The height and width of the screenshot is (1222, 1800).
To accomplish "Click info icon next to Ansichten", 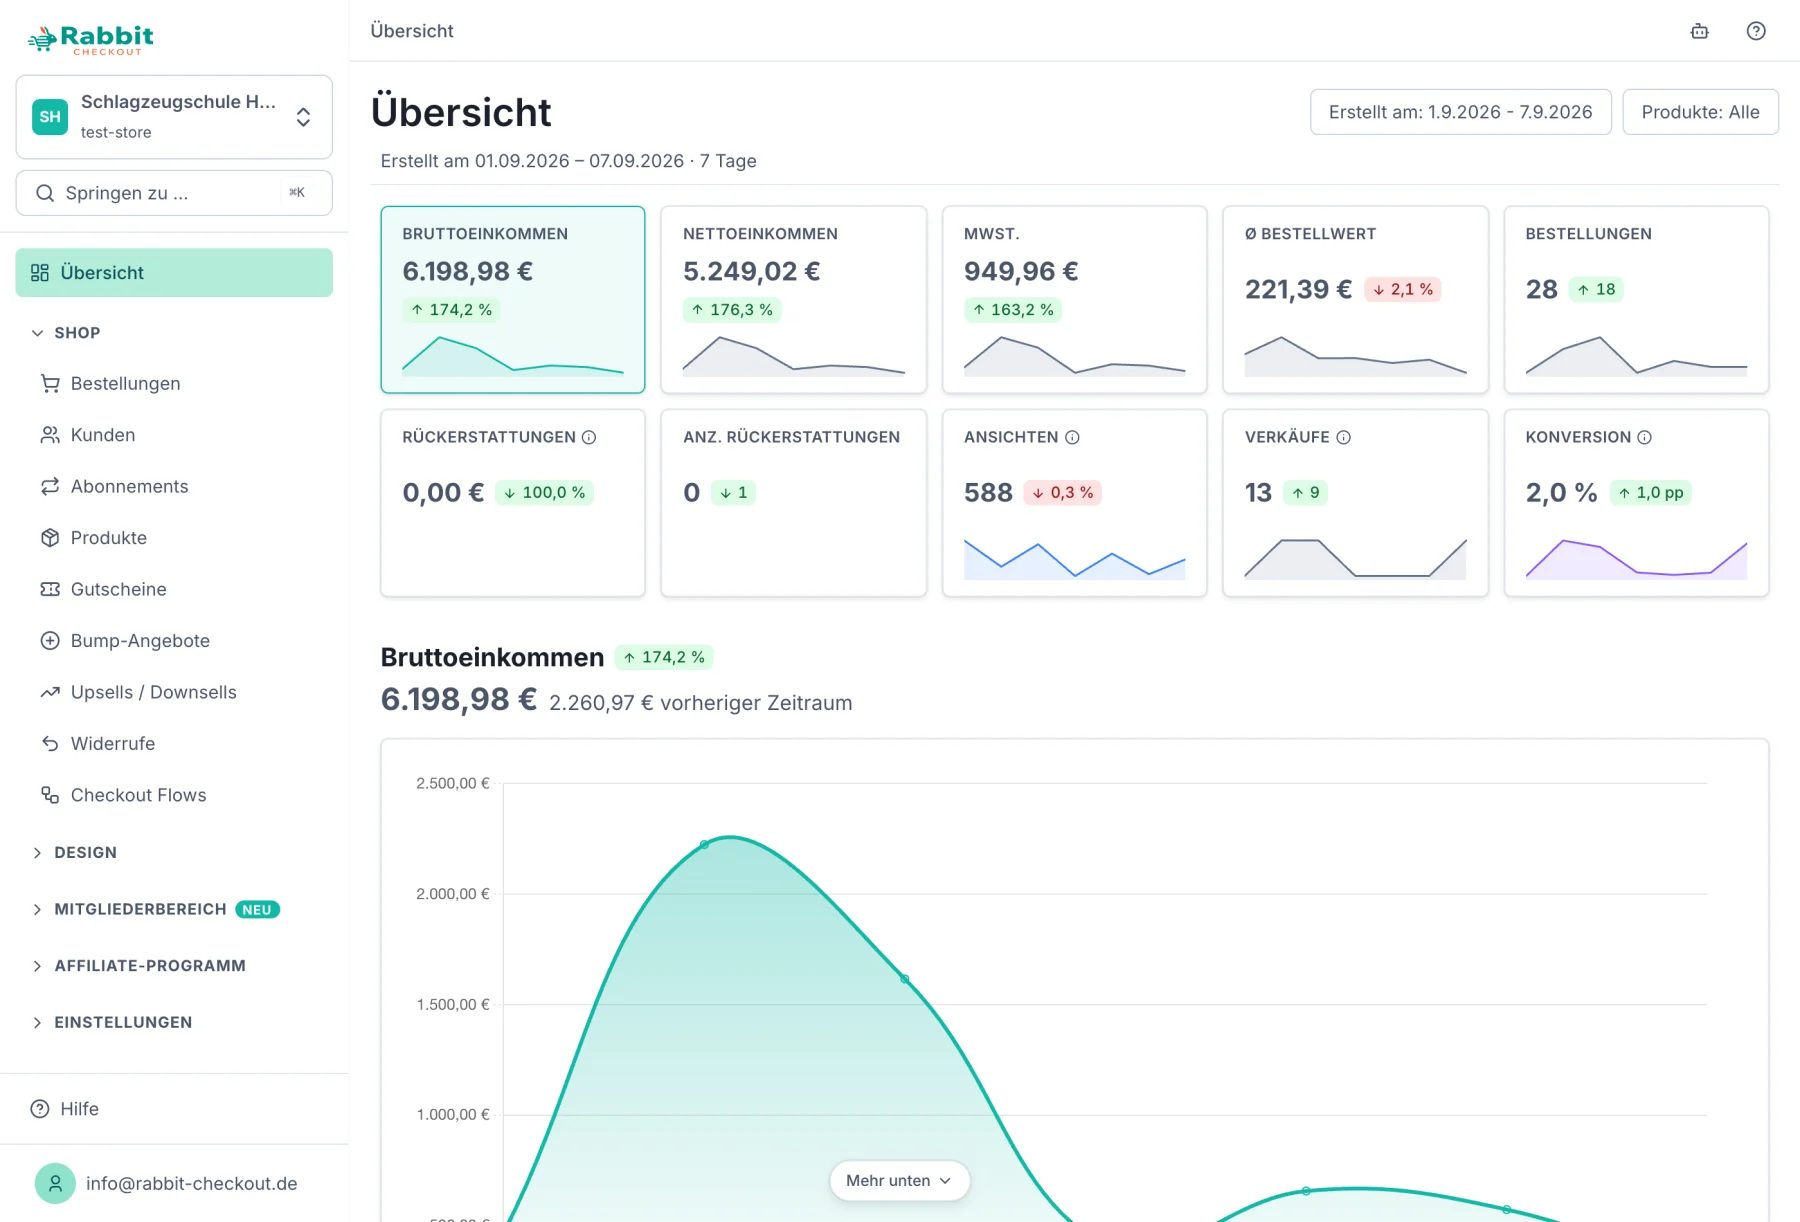I will click(1072, 438).
